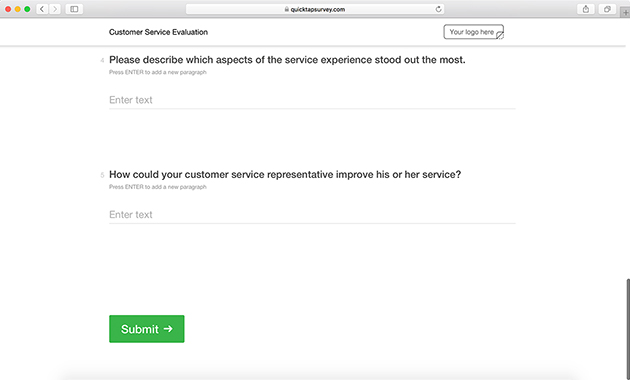The image size is (630, 380).
Task: Minimize the window with the yellow button
Action: pyautogui.click(x=17, y=9)
